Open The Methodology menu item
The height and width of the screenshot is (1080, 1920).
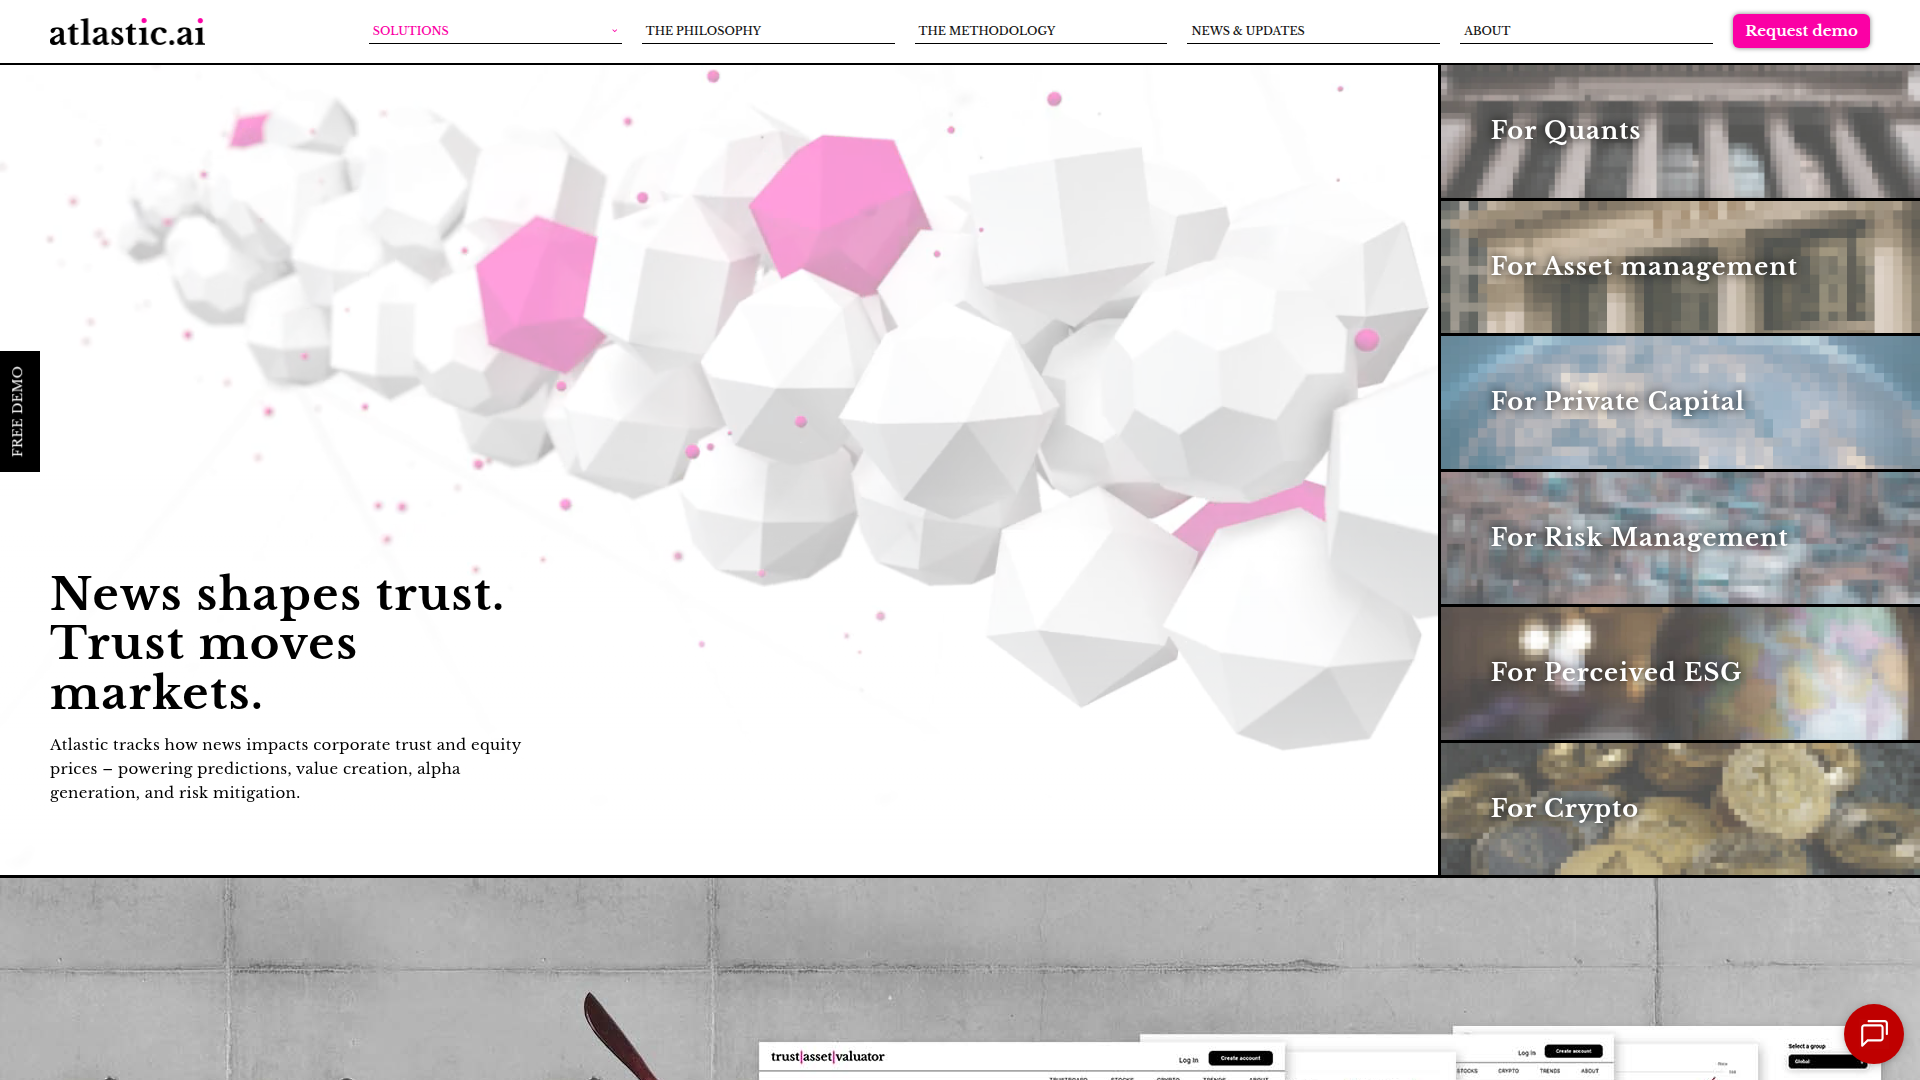pos(1041,31)
